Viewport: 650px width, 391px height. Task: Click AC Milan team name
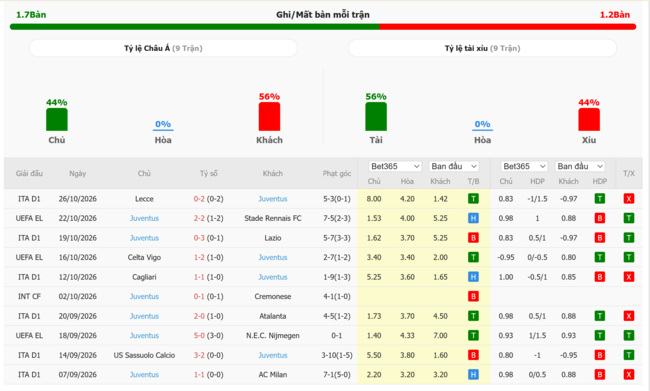click(x=273, y=374)
